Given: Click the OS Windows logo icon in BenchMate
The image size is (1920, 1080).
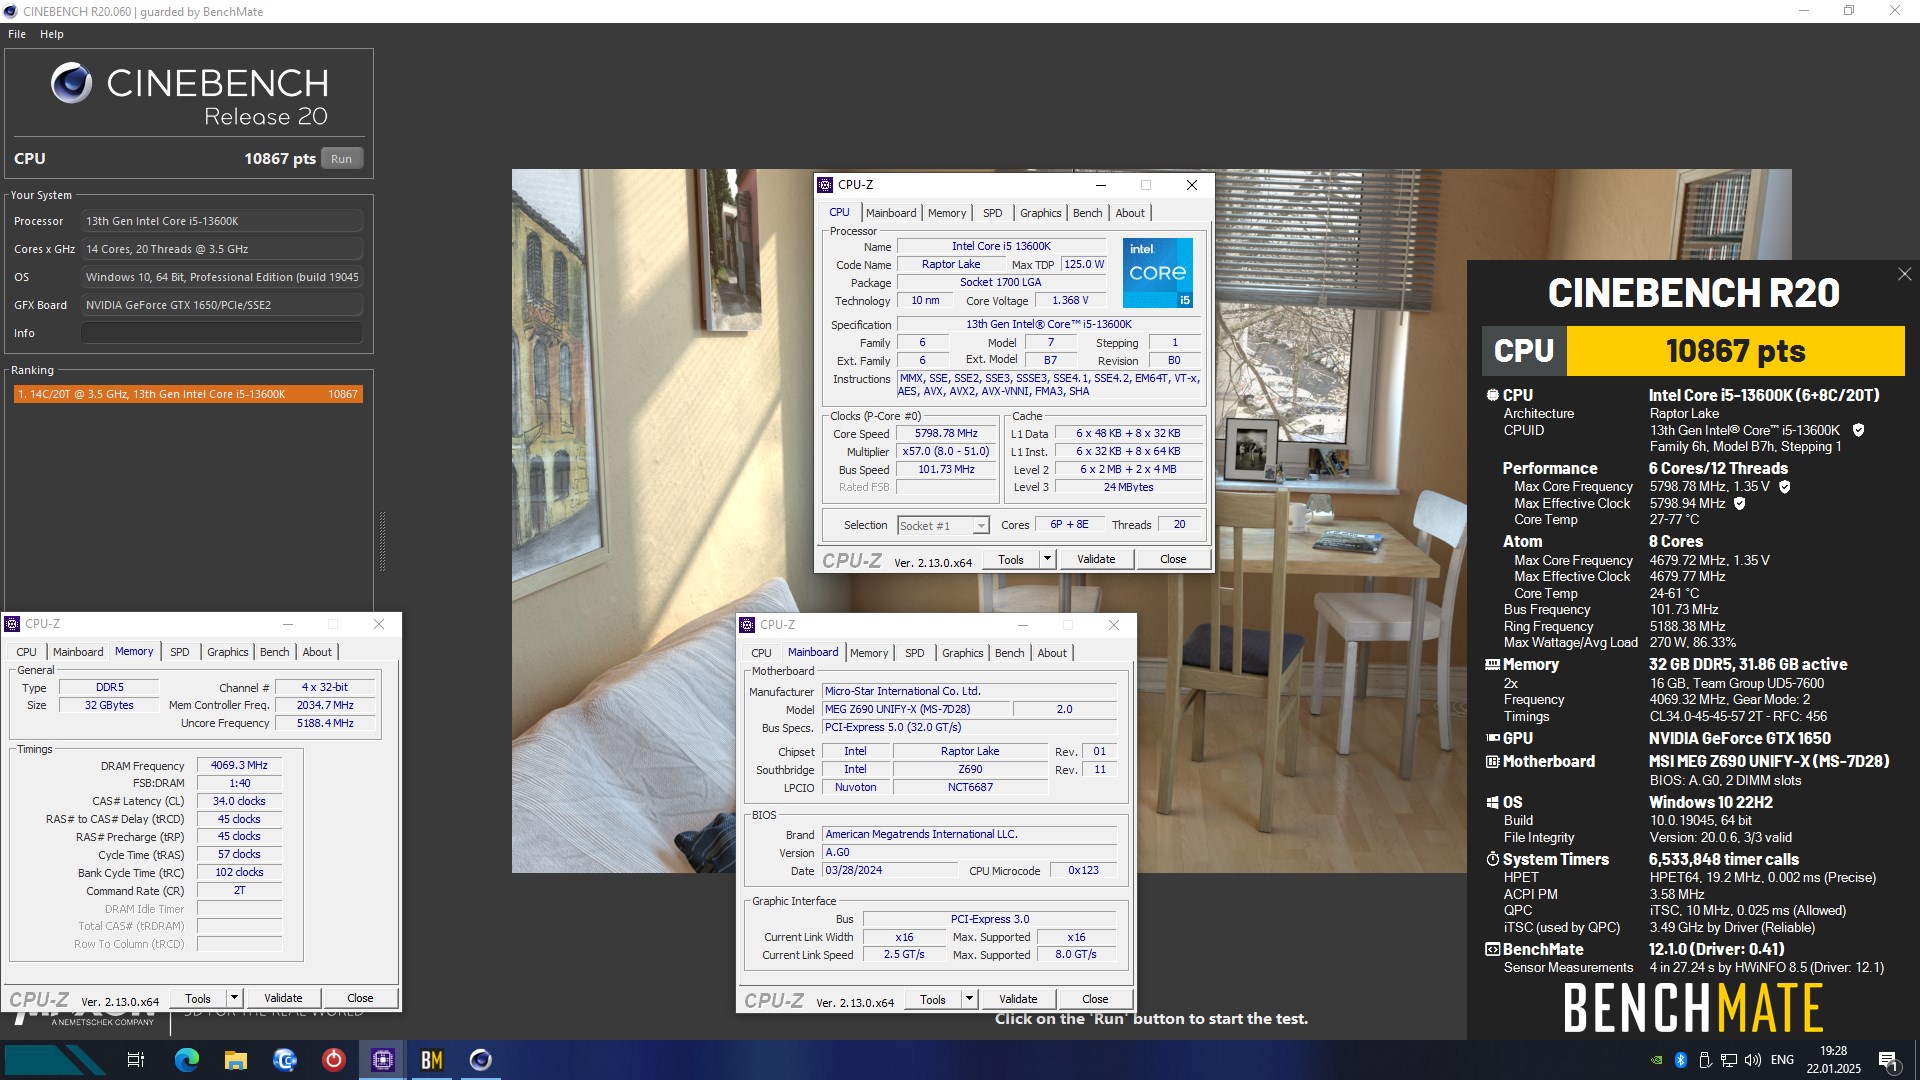Looking at the screenshot, I should [x=1493, y=802].
